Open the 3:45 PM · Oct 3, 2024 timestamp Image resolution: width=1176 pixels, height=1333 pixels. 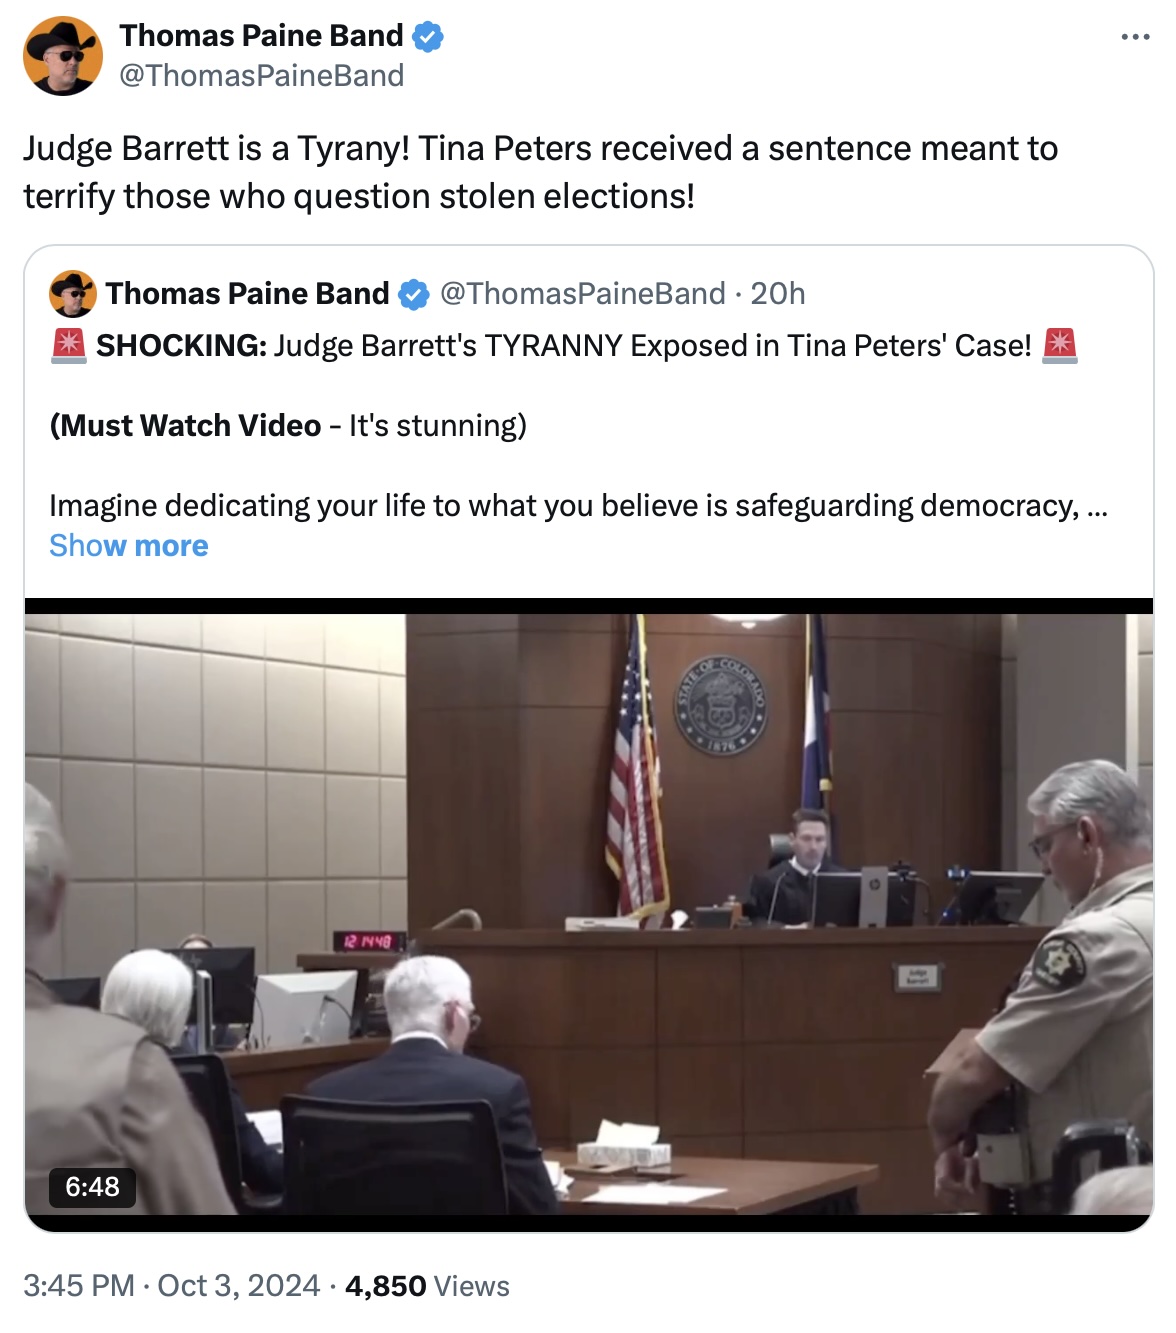coord(171,1286)
